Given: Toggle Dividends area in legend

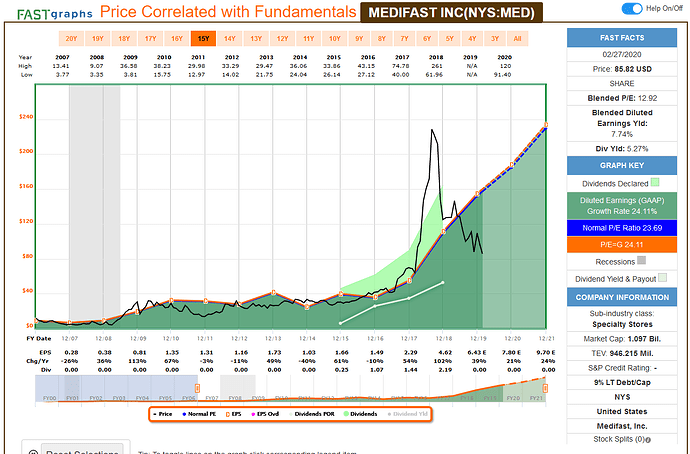Looking at the screenshot, I should click(360, 414).
